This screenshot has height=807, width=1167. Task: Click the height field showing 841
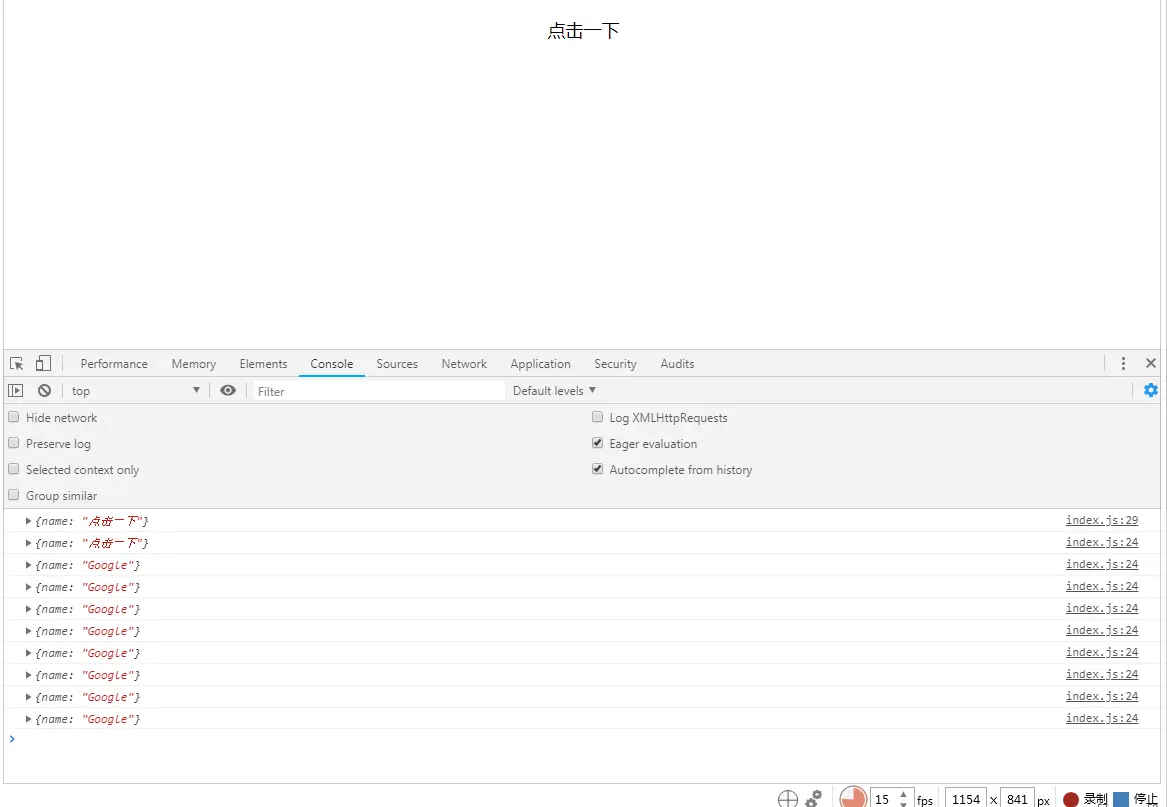1017,799
